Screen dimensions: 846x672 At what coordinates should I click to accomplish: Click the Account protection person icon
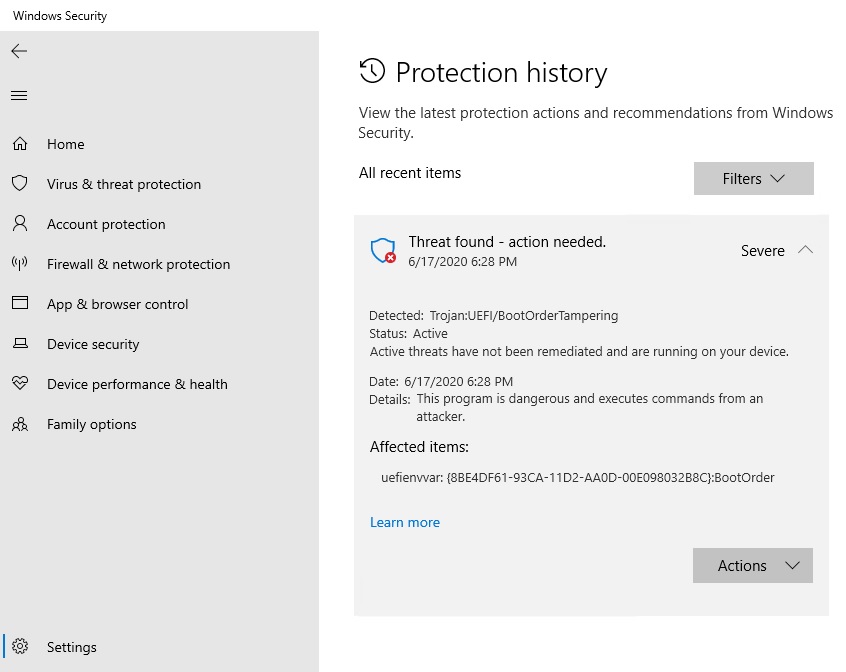(x=20, y=224)
